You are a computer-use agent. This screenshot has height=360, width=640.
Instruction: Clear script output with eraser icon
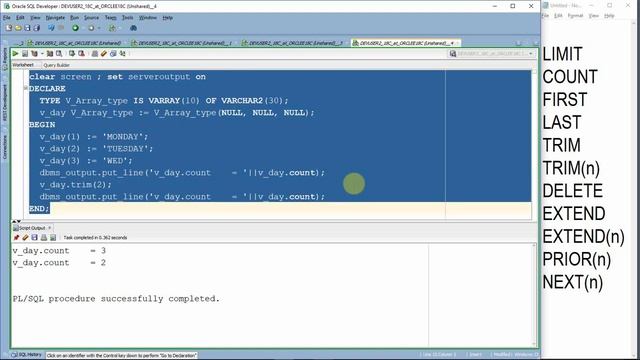click(x=25, y=238)
